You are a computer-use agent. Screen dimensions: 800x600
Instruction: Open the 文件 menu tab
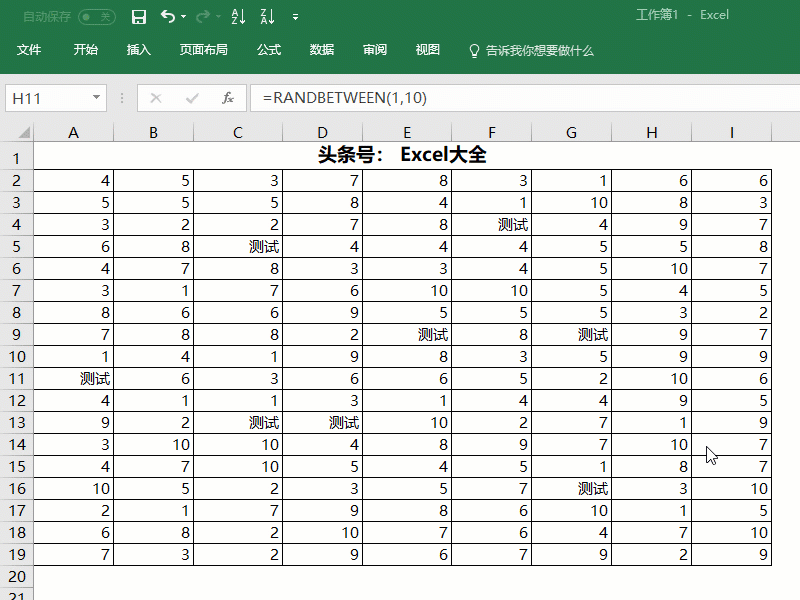29,50
